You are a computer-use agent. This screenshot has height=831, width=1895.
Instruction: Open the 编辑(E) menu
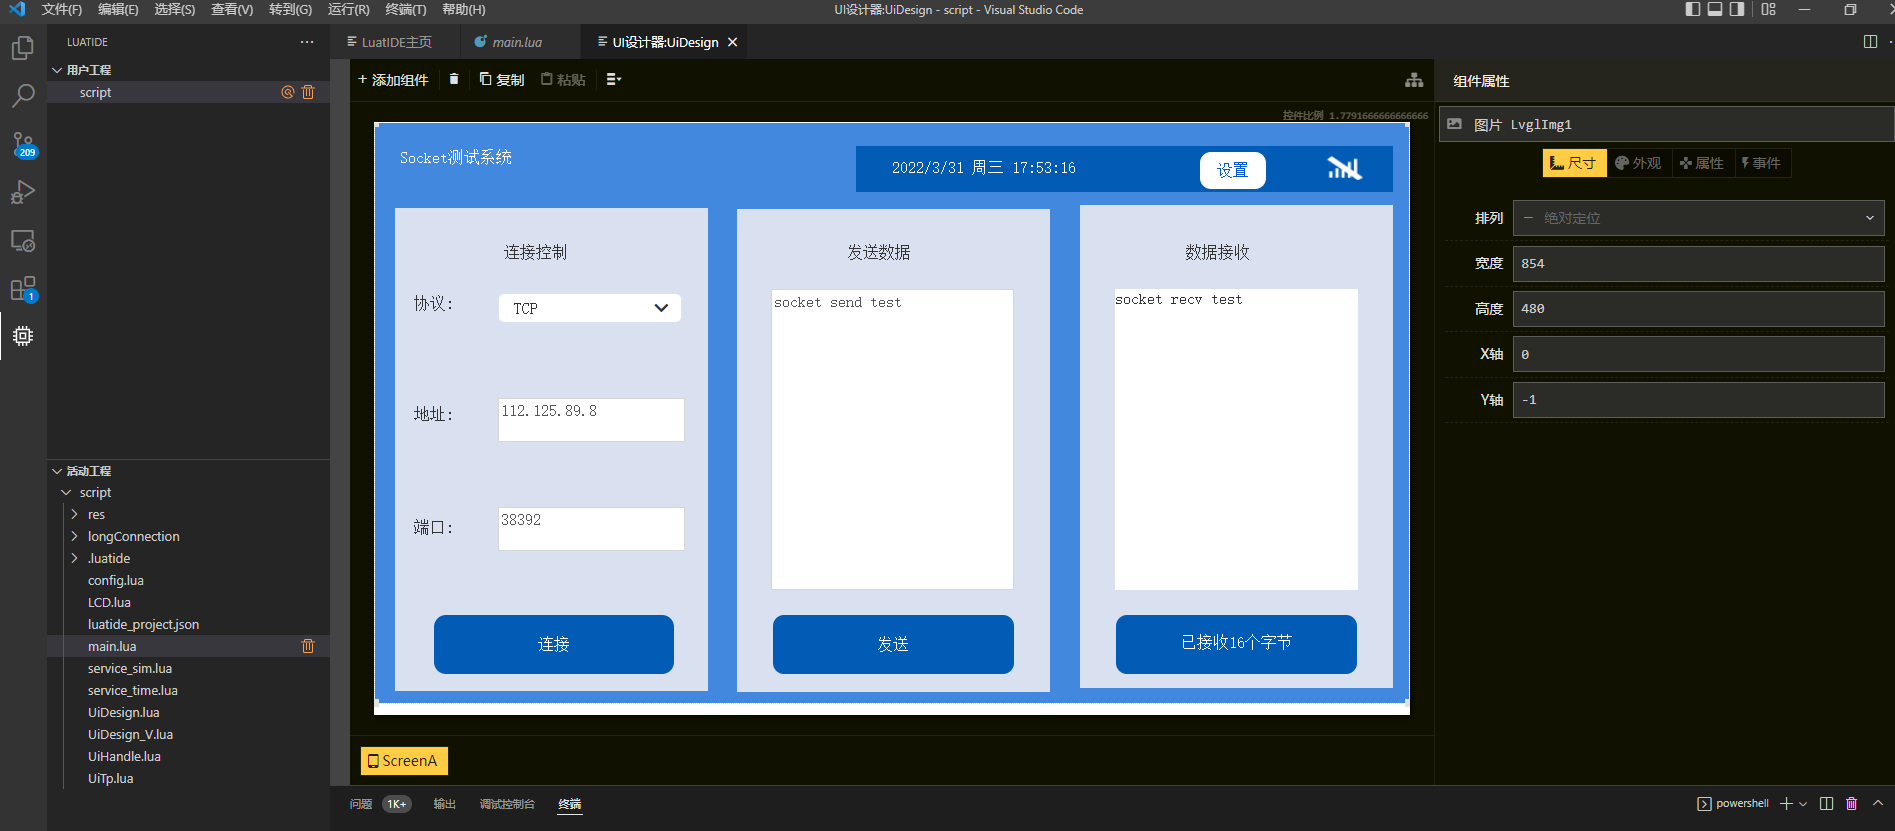tap(118, 9)
